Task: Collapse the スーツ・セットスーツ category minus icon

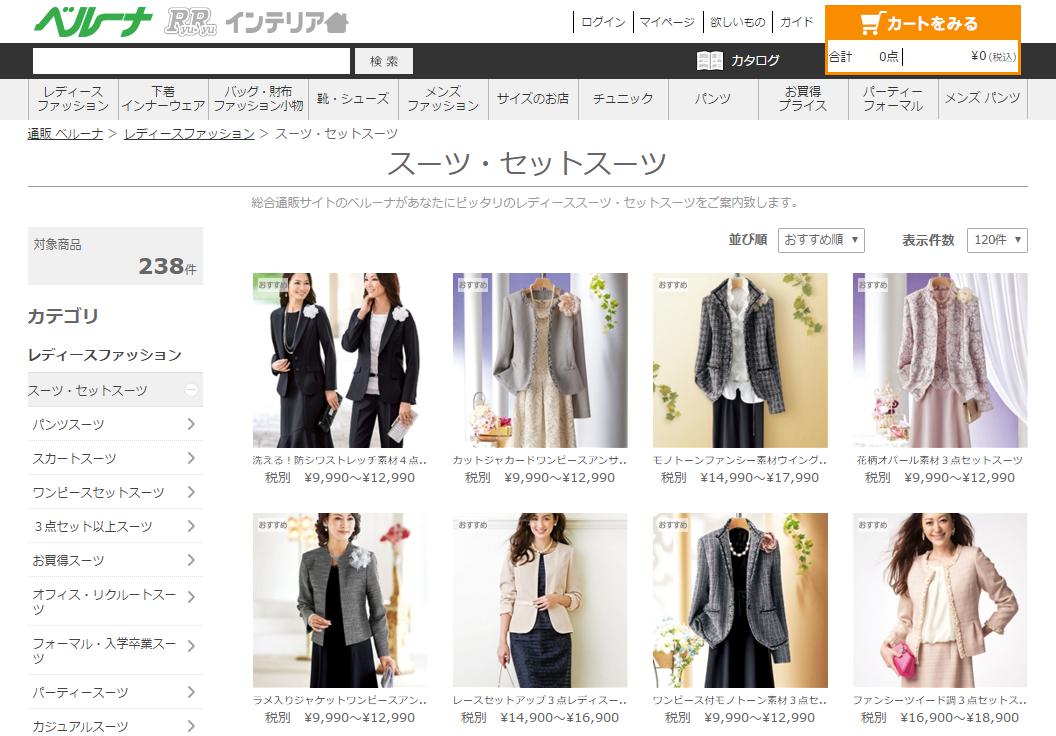Action: [191, 390]
